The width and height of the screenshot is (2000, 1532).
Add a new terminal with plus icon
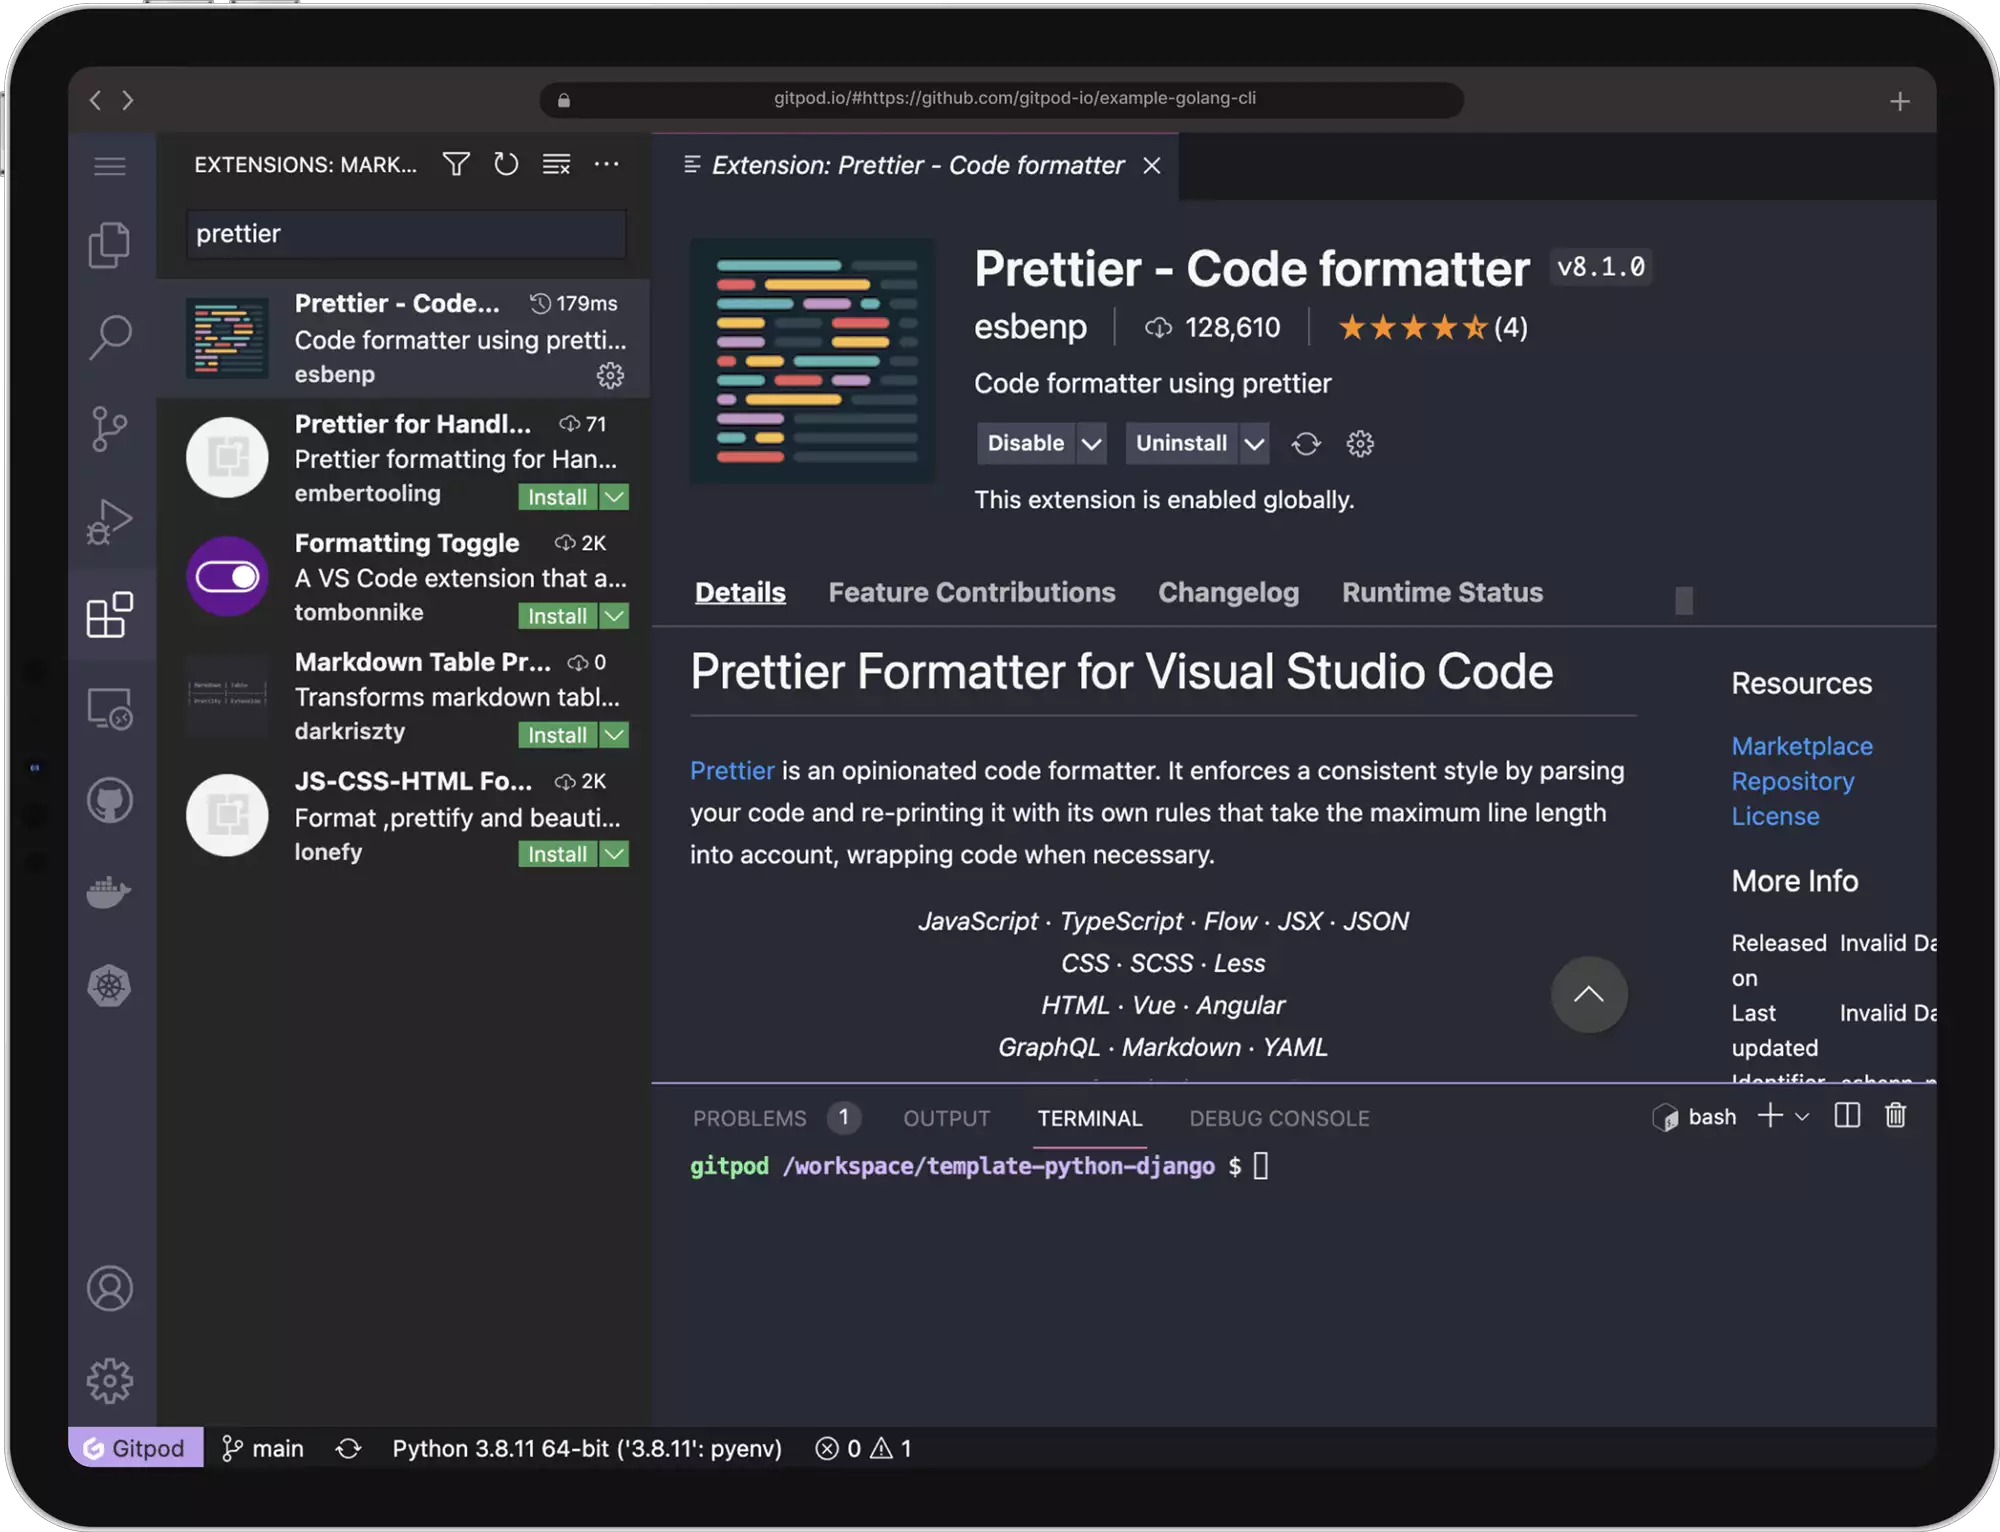pyautogui.click(x=1770, y=1116)
